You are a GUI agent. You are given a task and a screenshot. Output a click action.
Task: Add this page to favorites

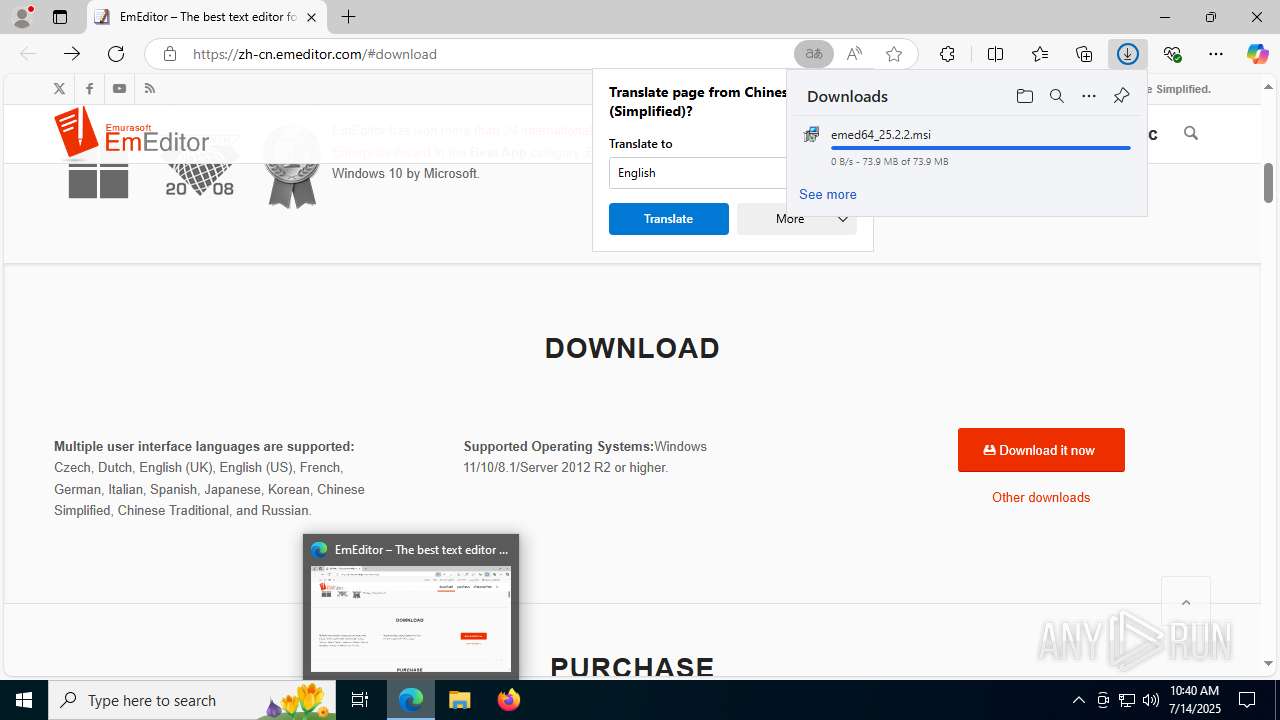pos(894,54)
